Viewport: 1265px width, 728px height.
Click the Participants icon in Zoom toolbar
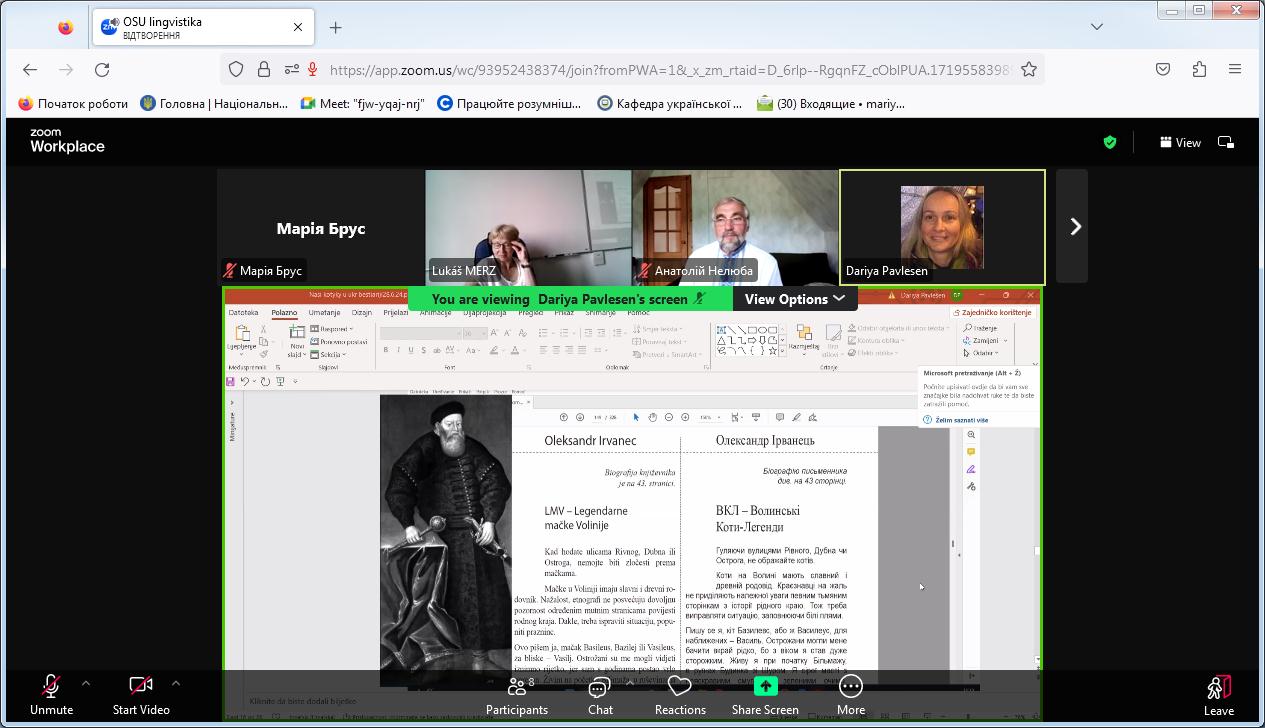click(x=516, y=687)
